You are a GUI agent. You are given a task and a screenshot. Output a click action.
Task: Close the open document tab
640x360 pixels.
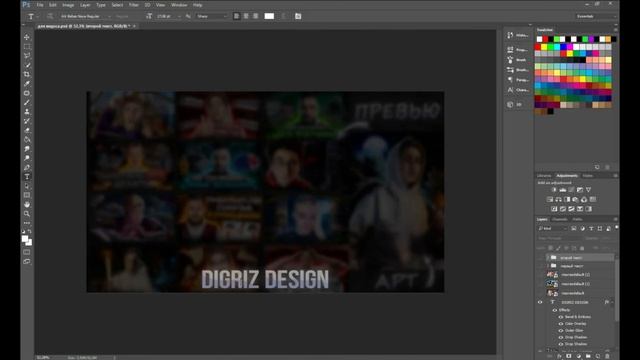point(134,26)
